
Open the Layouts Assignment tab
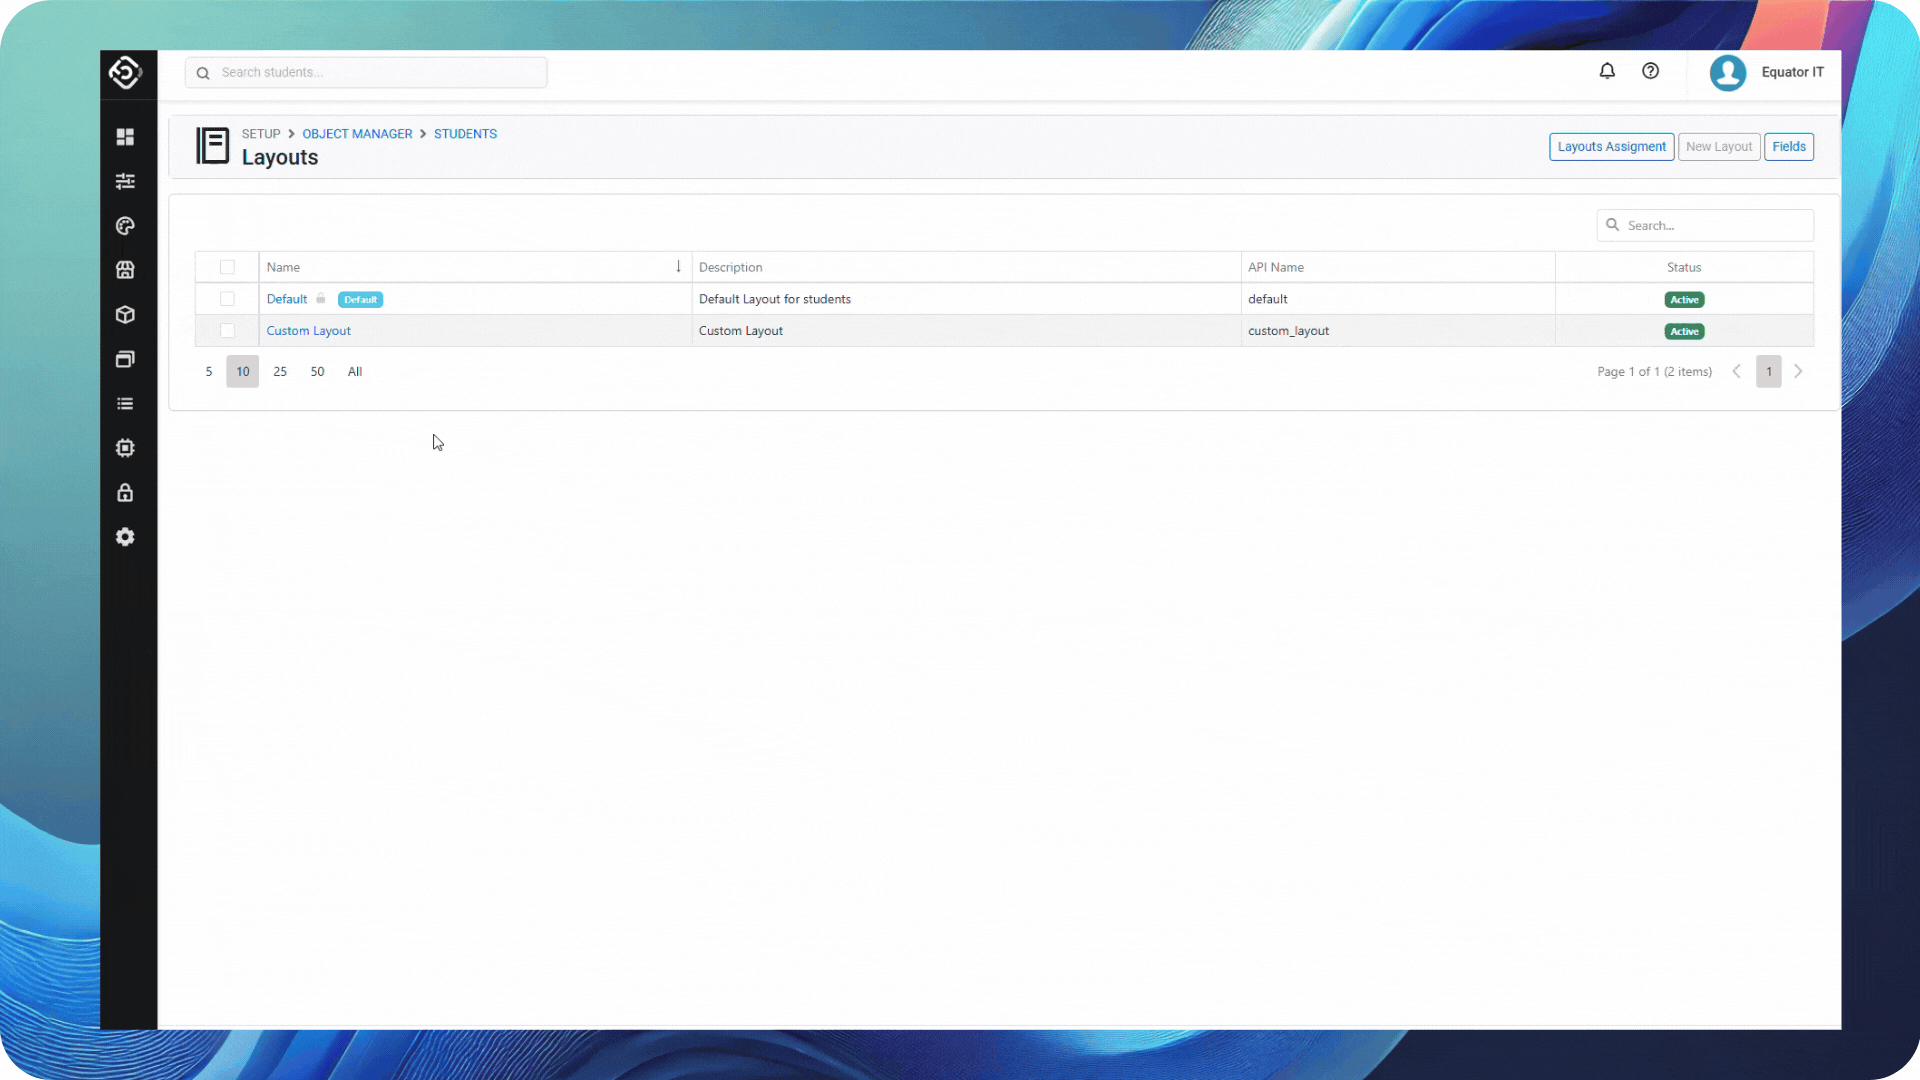pyautogui.click(x=1611, y=146)
